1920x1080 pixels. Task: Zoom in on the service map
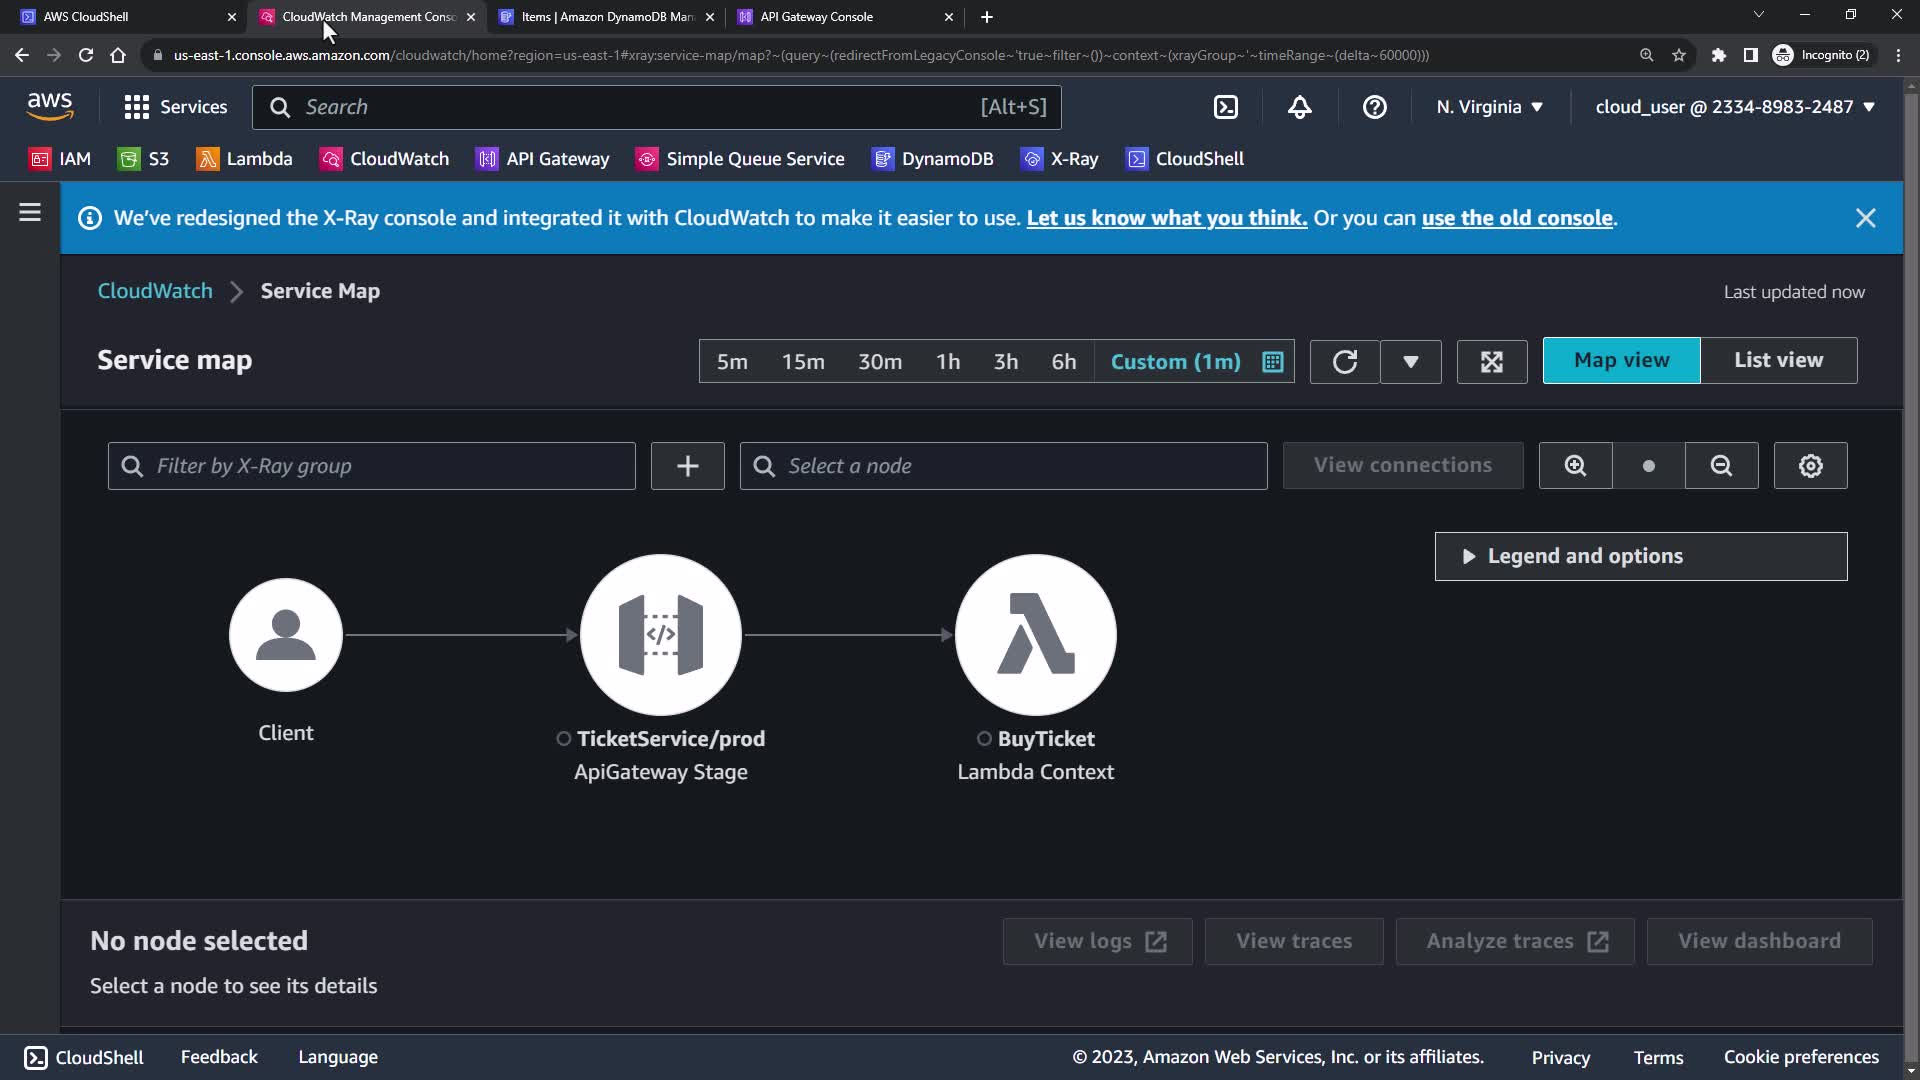1575,466
